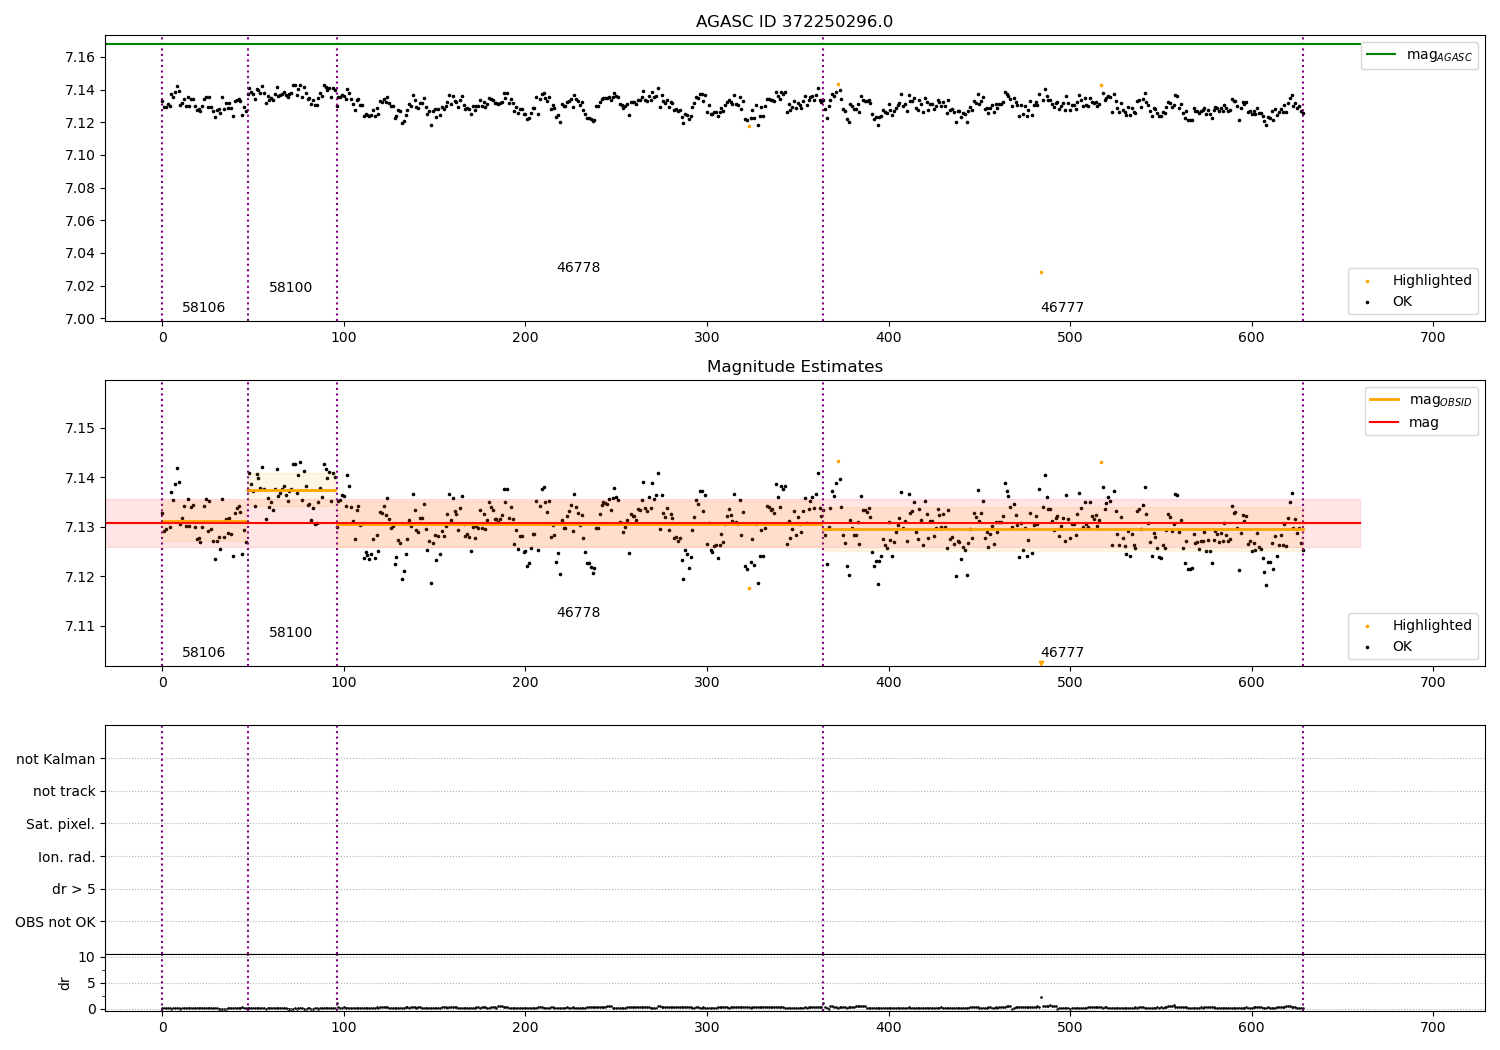Click the 7.13 y-axis tick label
The height and width of the screenshot is (1050, 1500).
[80, 528]
